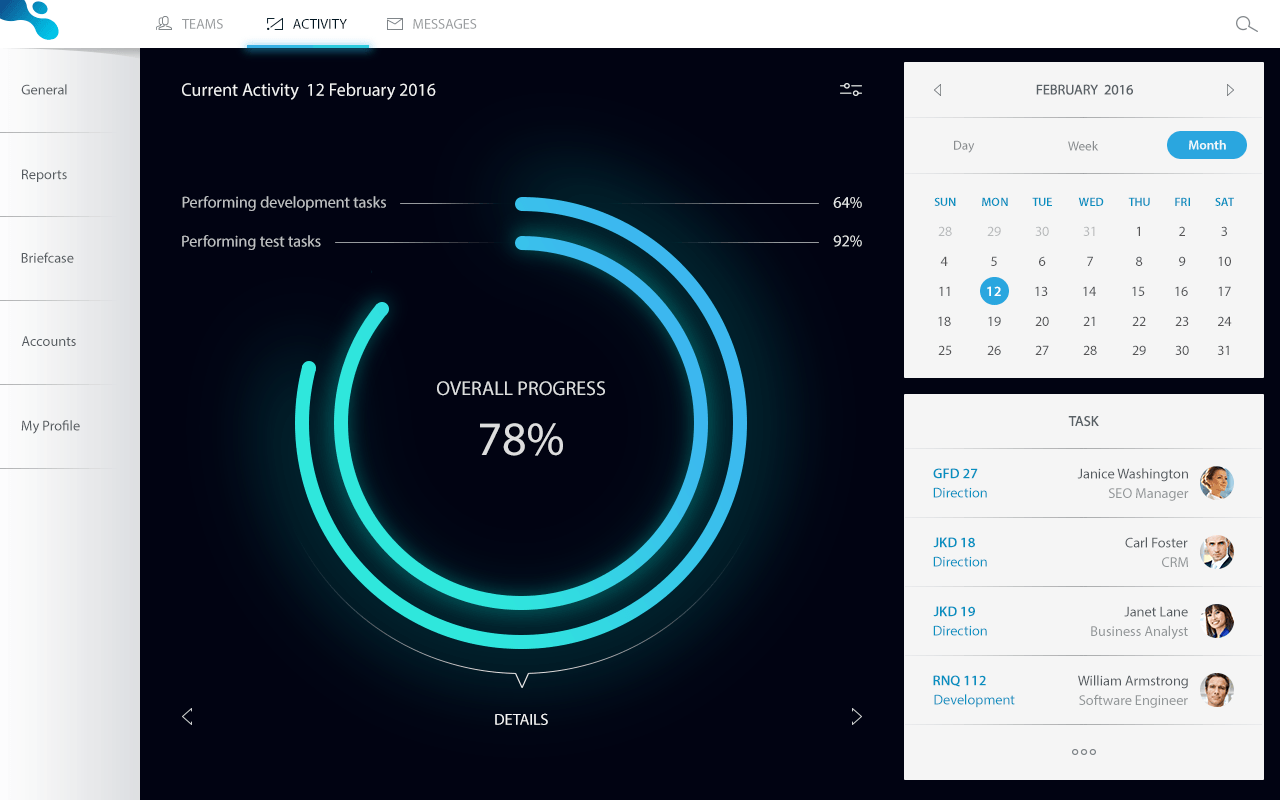The image size is (1280, 800).
Task: Expand the DETAILS section below chart
Action: point(521,719)
